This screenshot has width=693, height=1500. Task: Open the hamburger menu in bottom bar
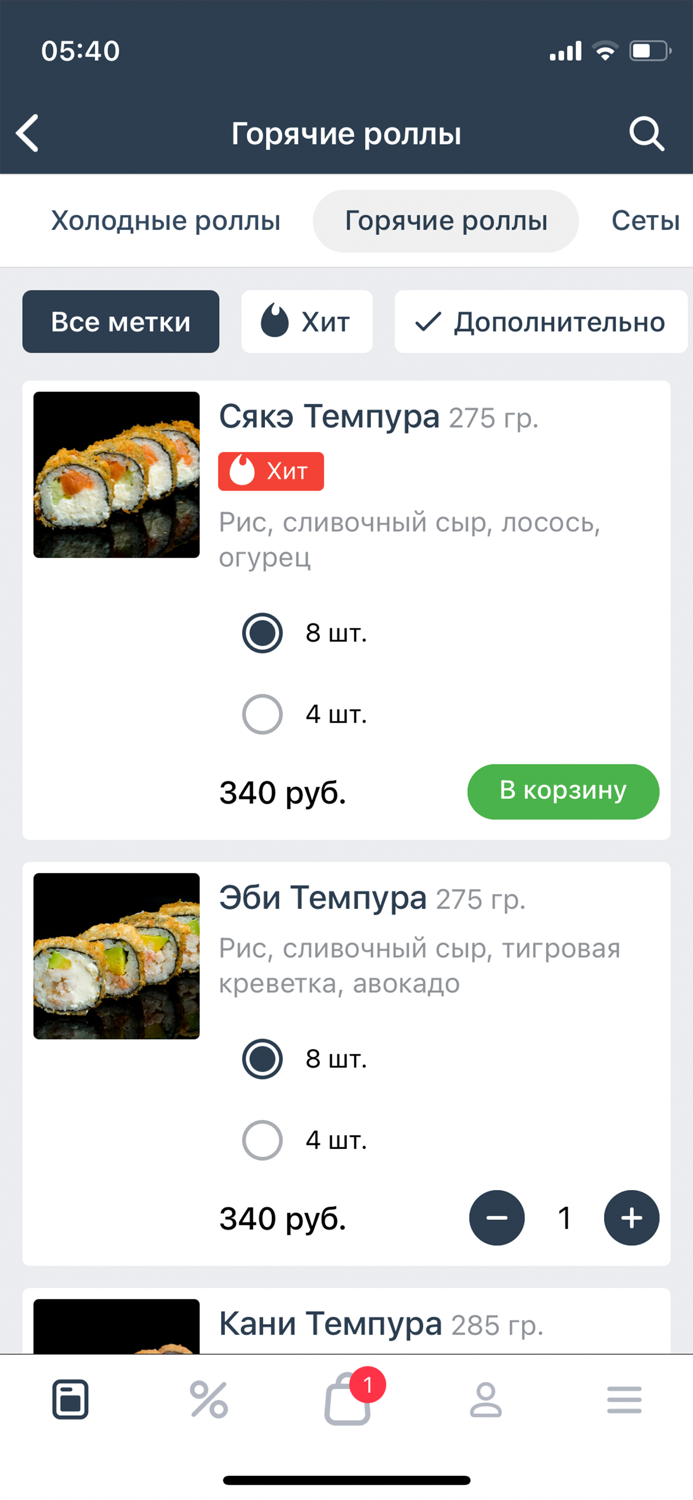tap(624, 1400)
